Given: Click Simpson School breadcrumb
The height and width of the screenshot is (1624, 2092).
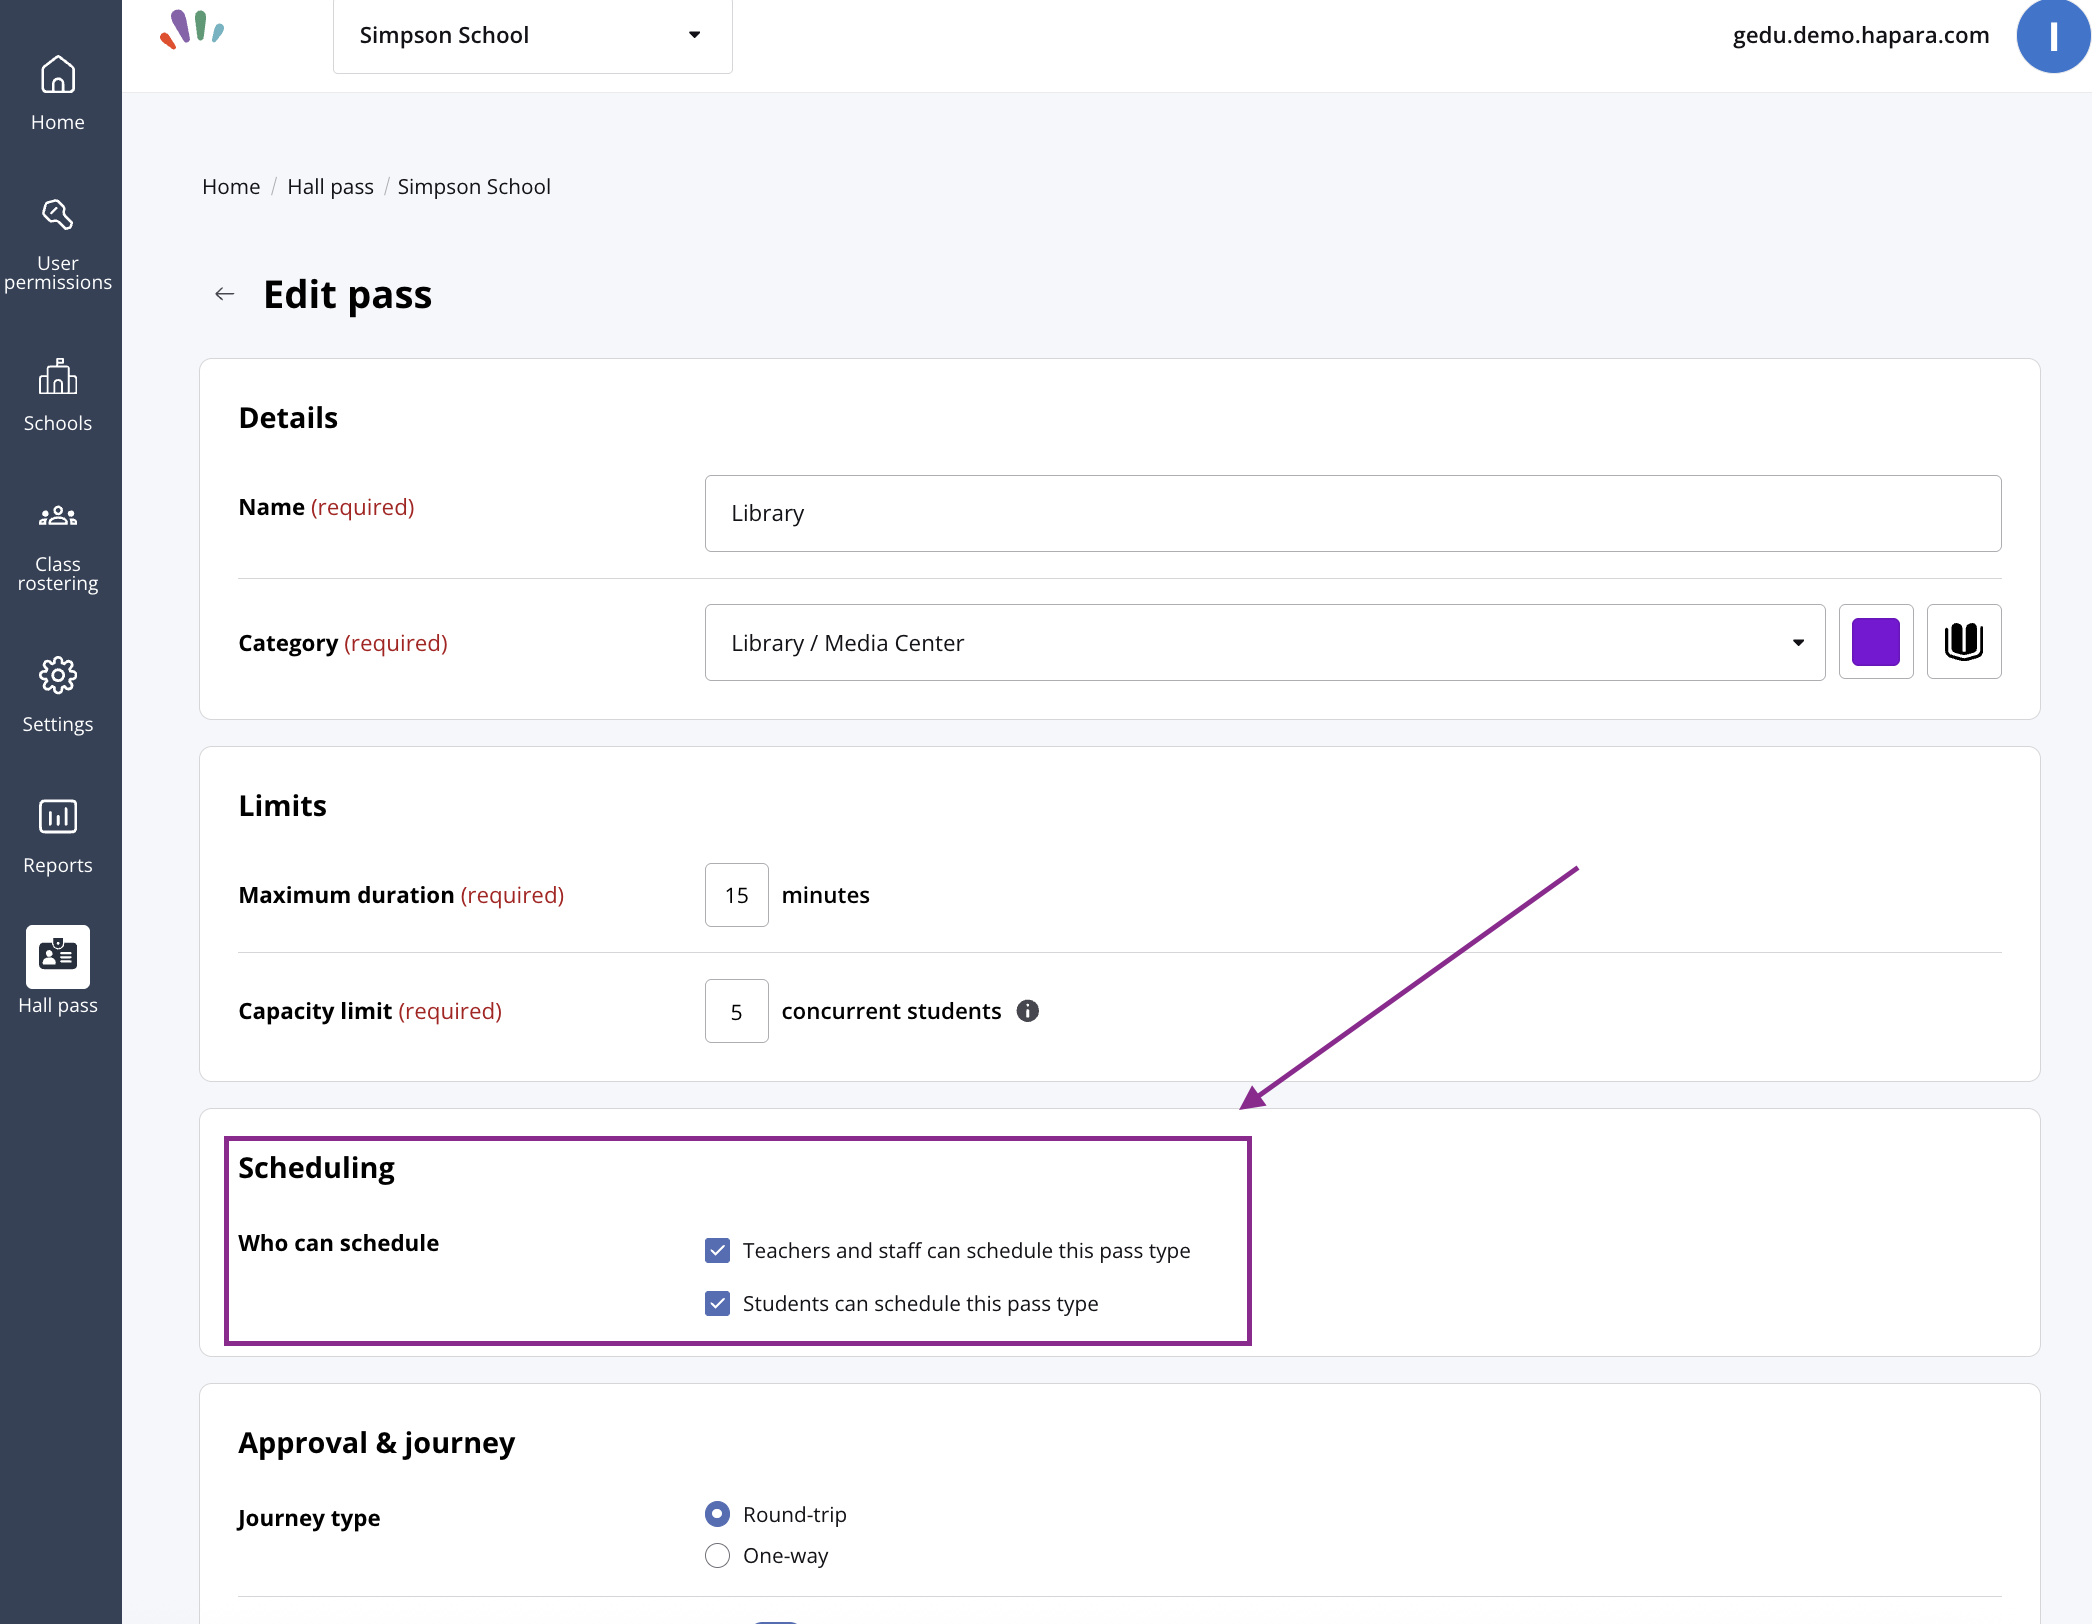Looking at the screenshot, I should [474, 187].
